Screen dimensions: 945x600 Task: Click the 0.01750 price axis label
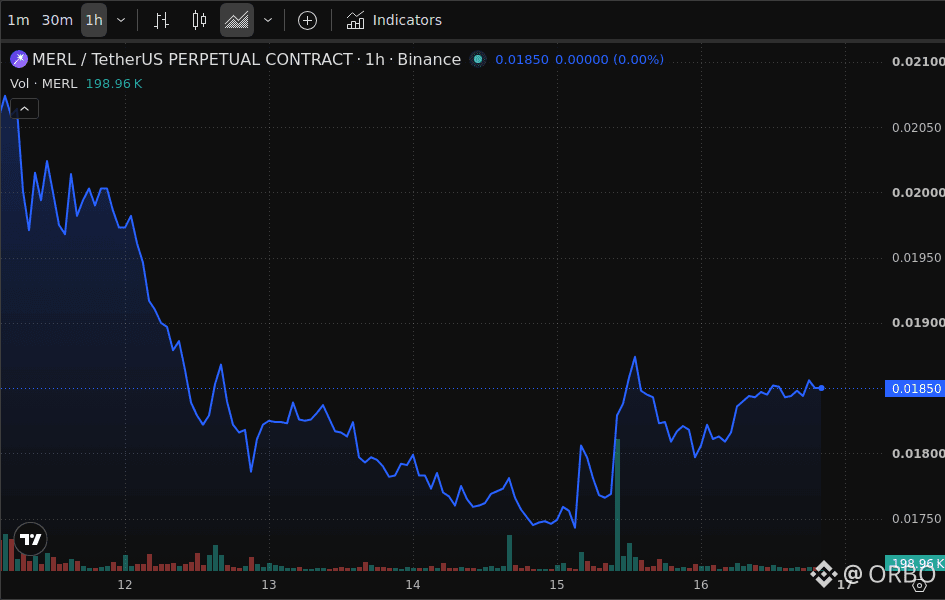pyautogui.click(x=916, y=519)
